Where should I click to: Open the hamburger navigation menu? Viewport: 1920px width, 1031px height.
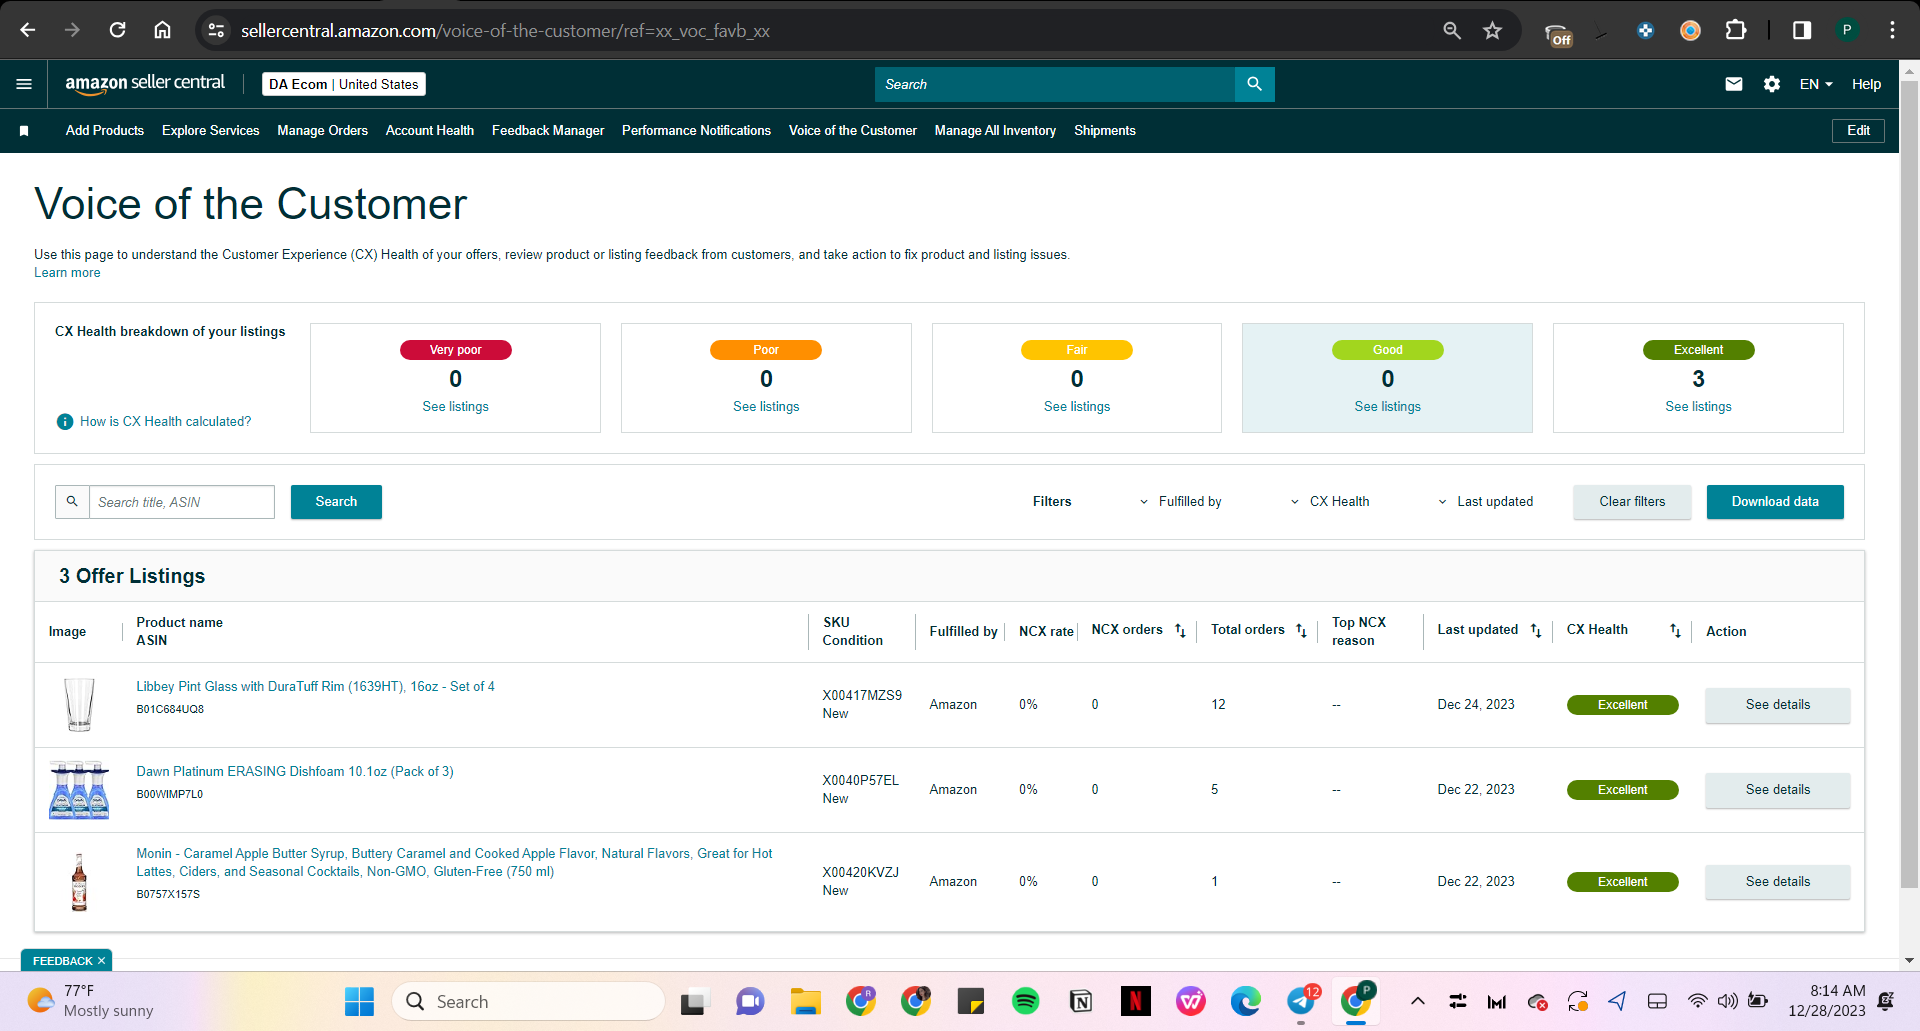point(24,84)
